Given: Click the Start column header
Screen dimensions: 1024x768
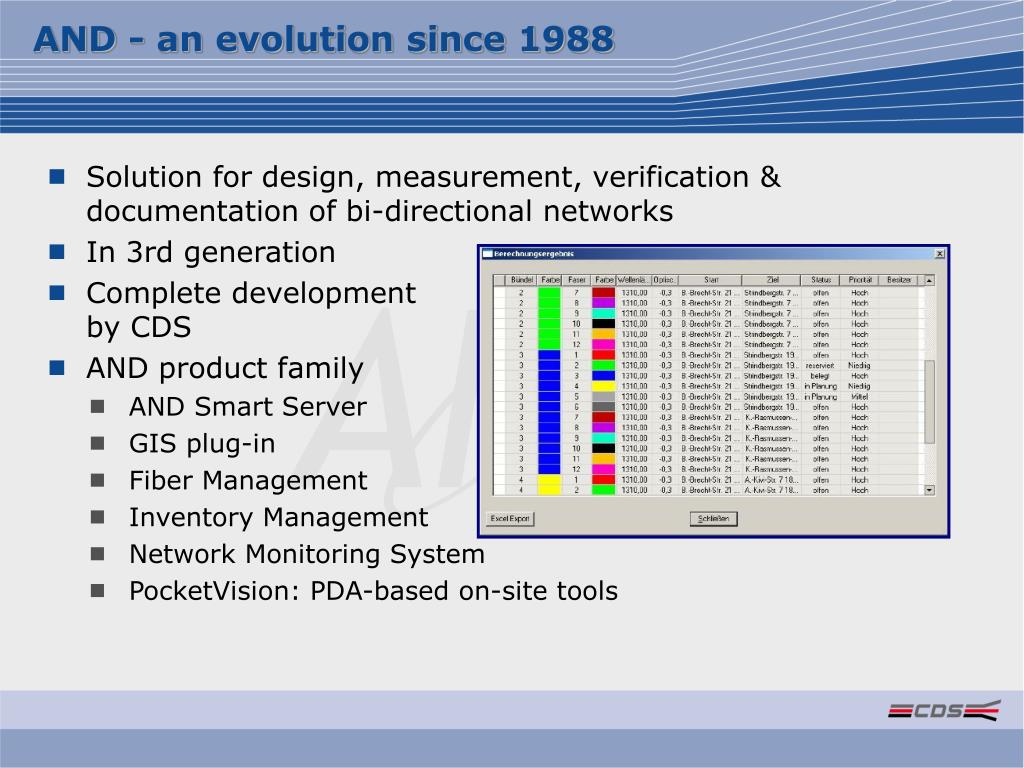Looking at the screenshot, I should tap(711, 280).
